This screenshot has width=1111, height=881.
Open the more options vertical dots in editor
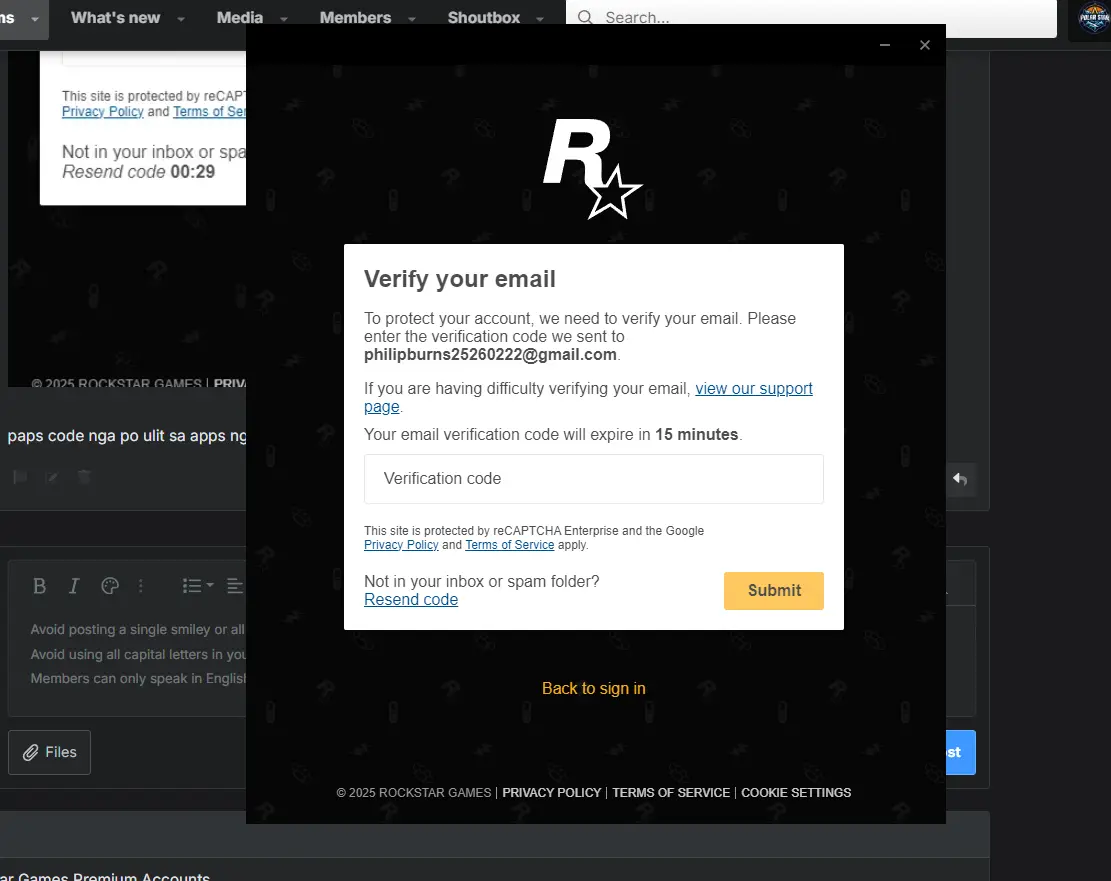(x=141, y=585)
